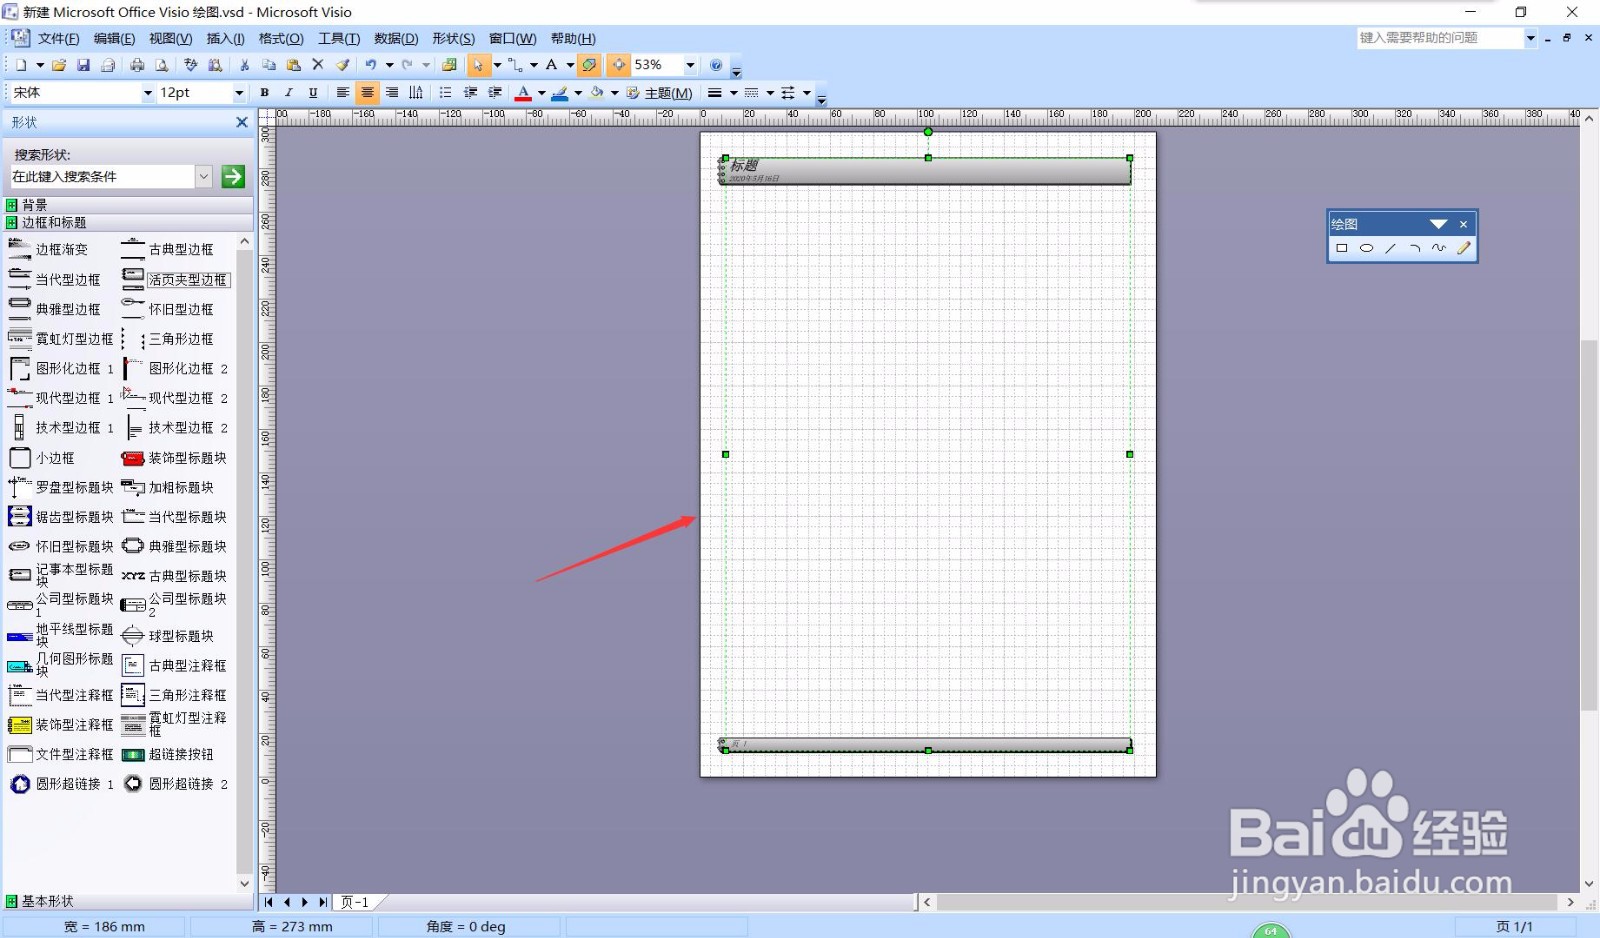This screenshot has width=1600, height=938.
Task: Toggle the pan and zoom window button
Action: coord(620,65)
